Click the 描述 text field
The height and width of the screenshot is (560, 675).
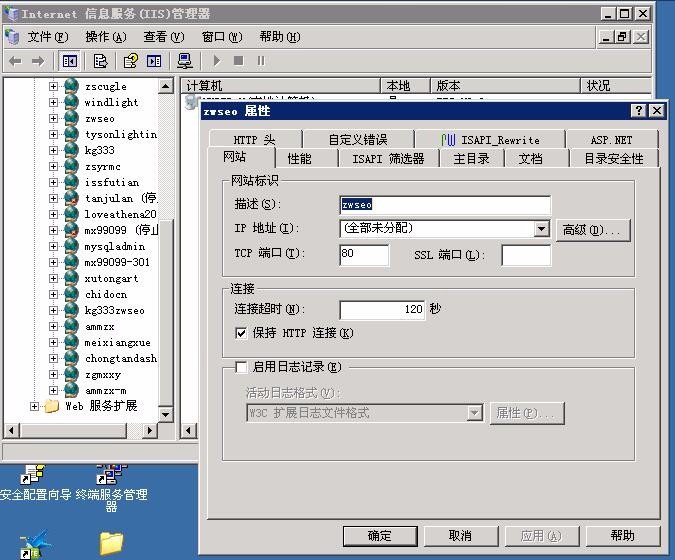[445, 205]
